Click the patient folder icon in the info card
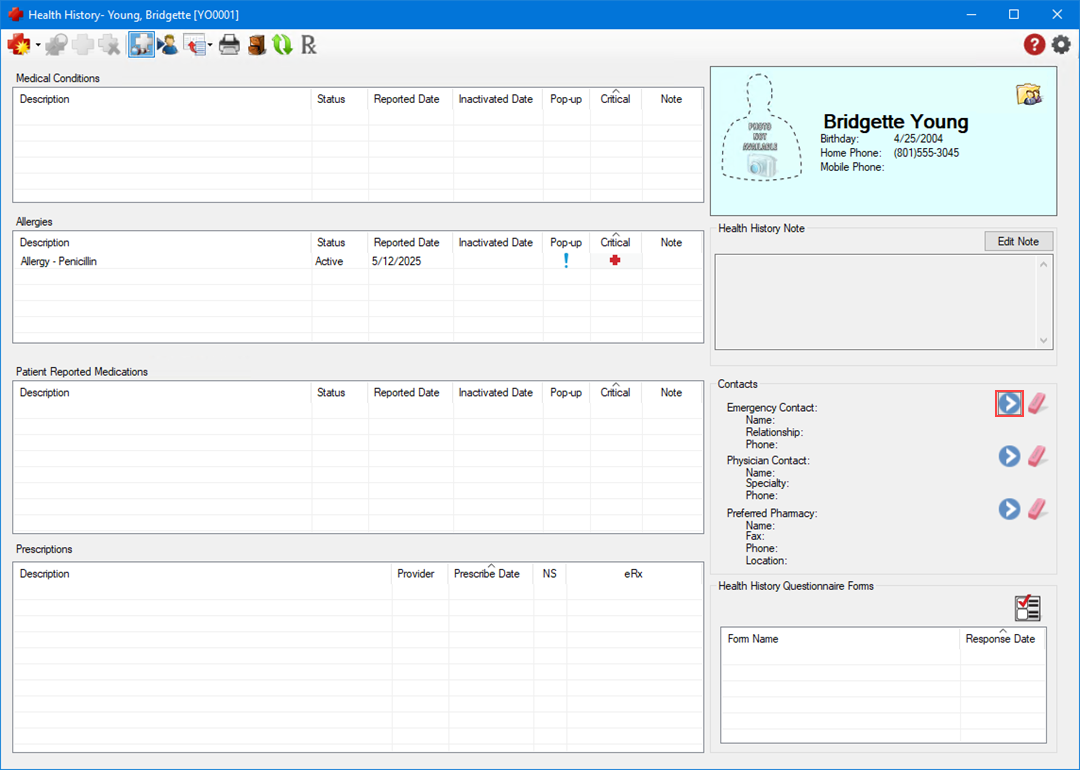Image resolution: width=1080 pixels, height=770 pixels. 1029,94
